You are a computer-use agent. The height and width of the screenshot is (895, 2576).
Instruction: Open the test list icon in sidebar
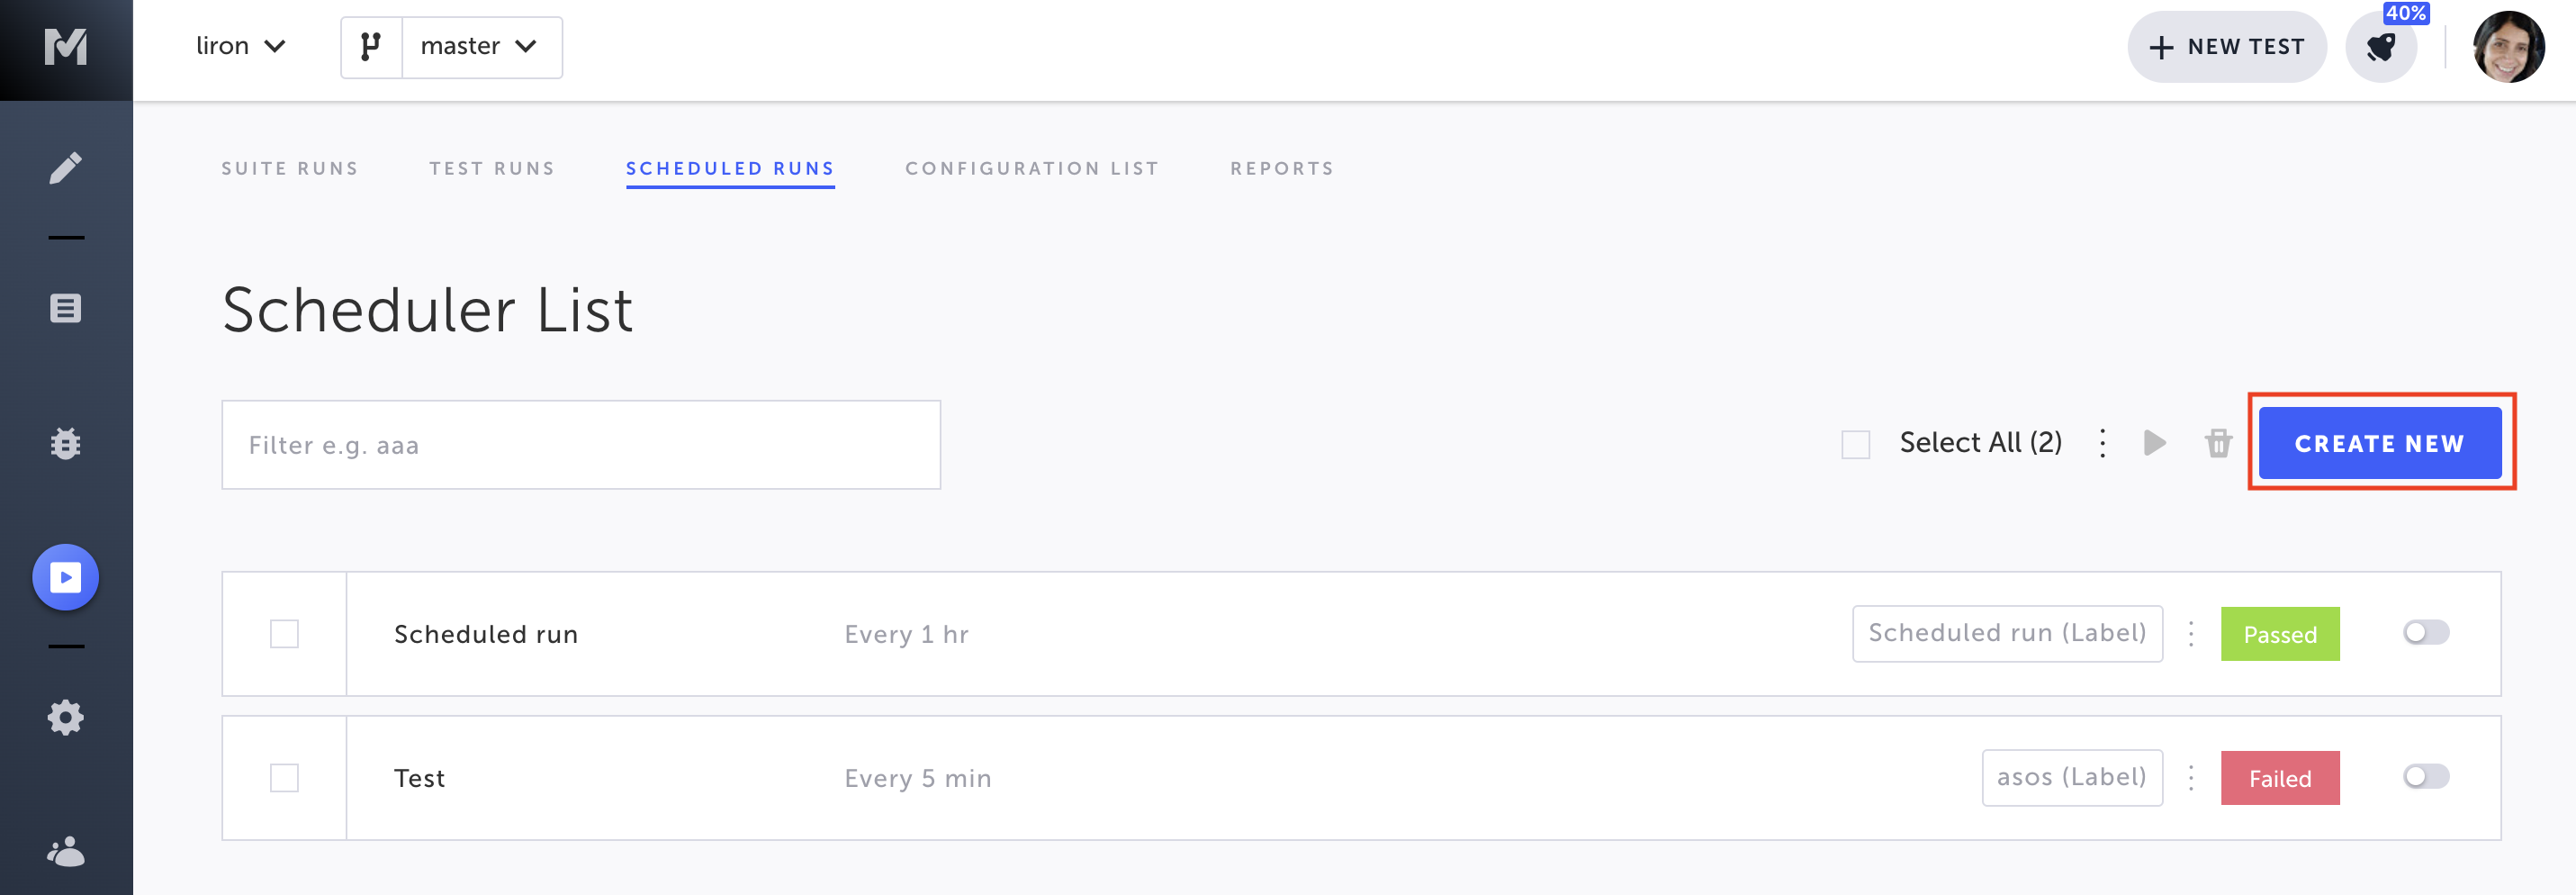(66, 308)
